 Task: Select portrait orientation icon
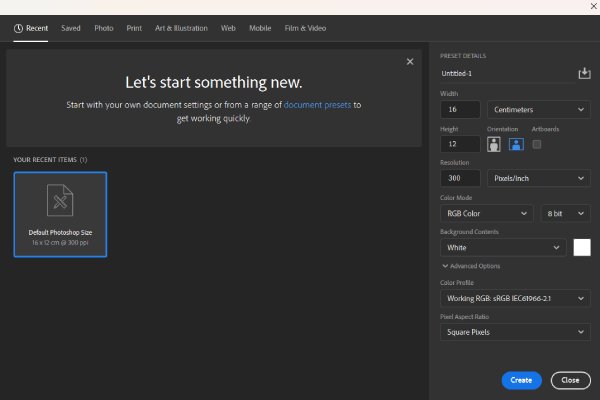(494, 144)
